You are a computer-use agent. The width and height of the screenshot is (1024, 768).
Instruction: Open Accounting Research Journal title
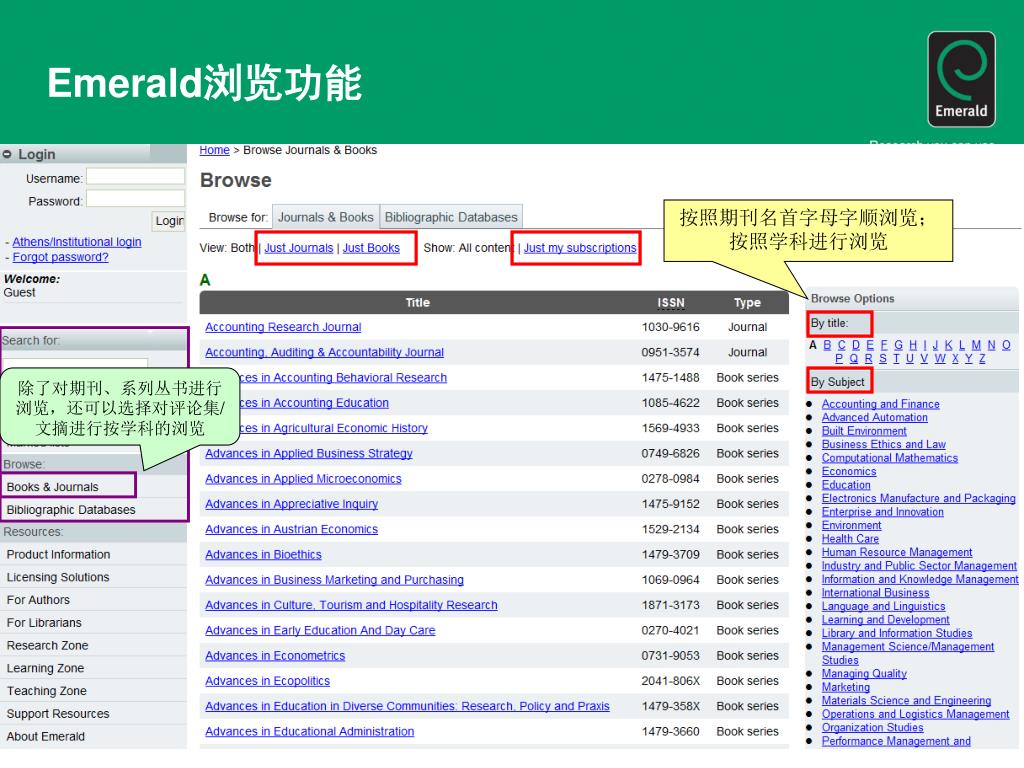(283, 327)
